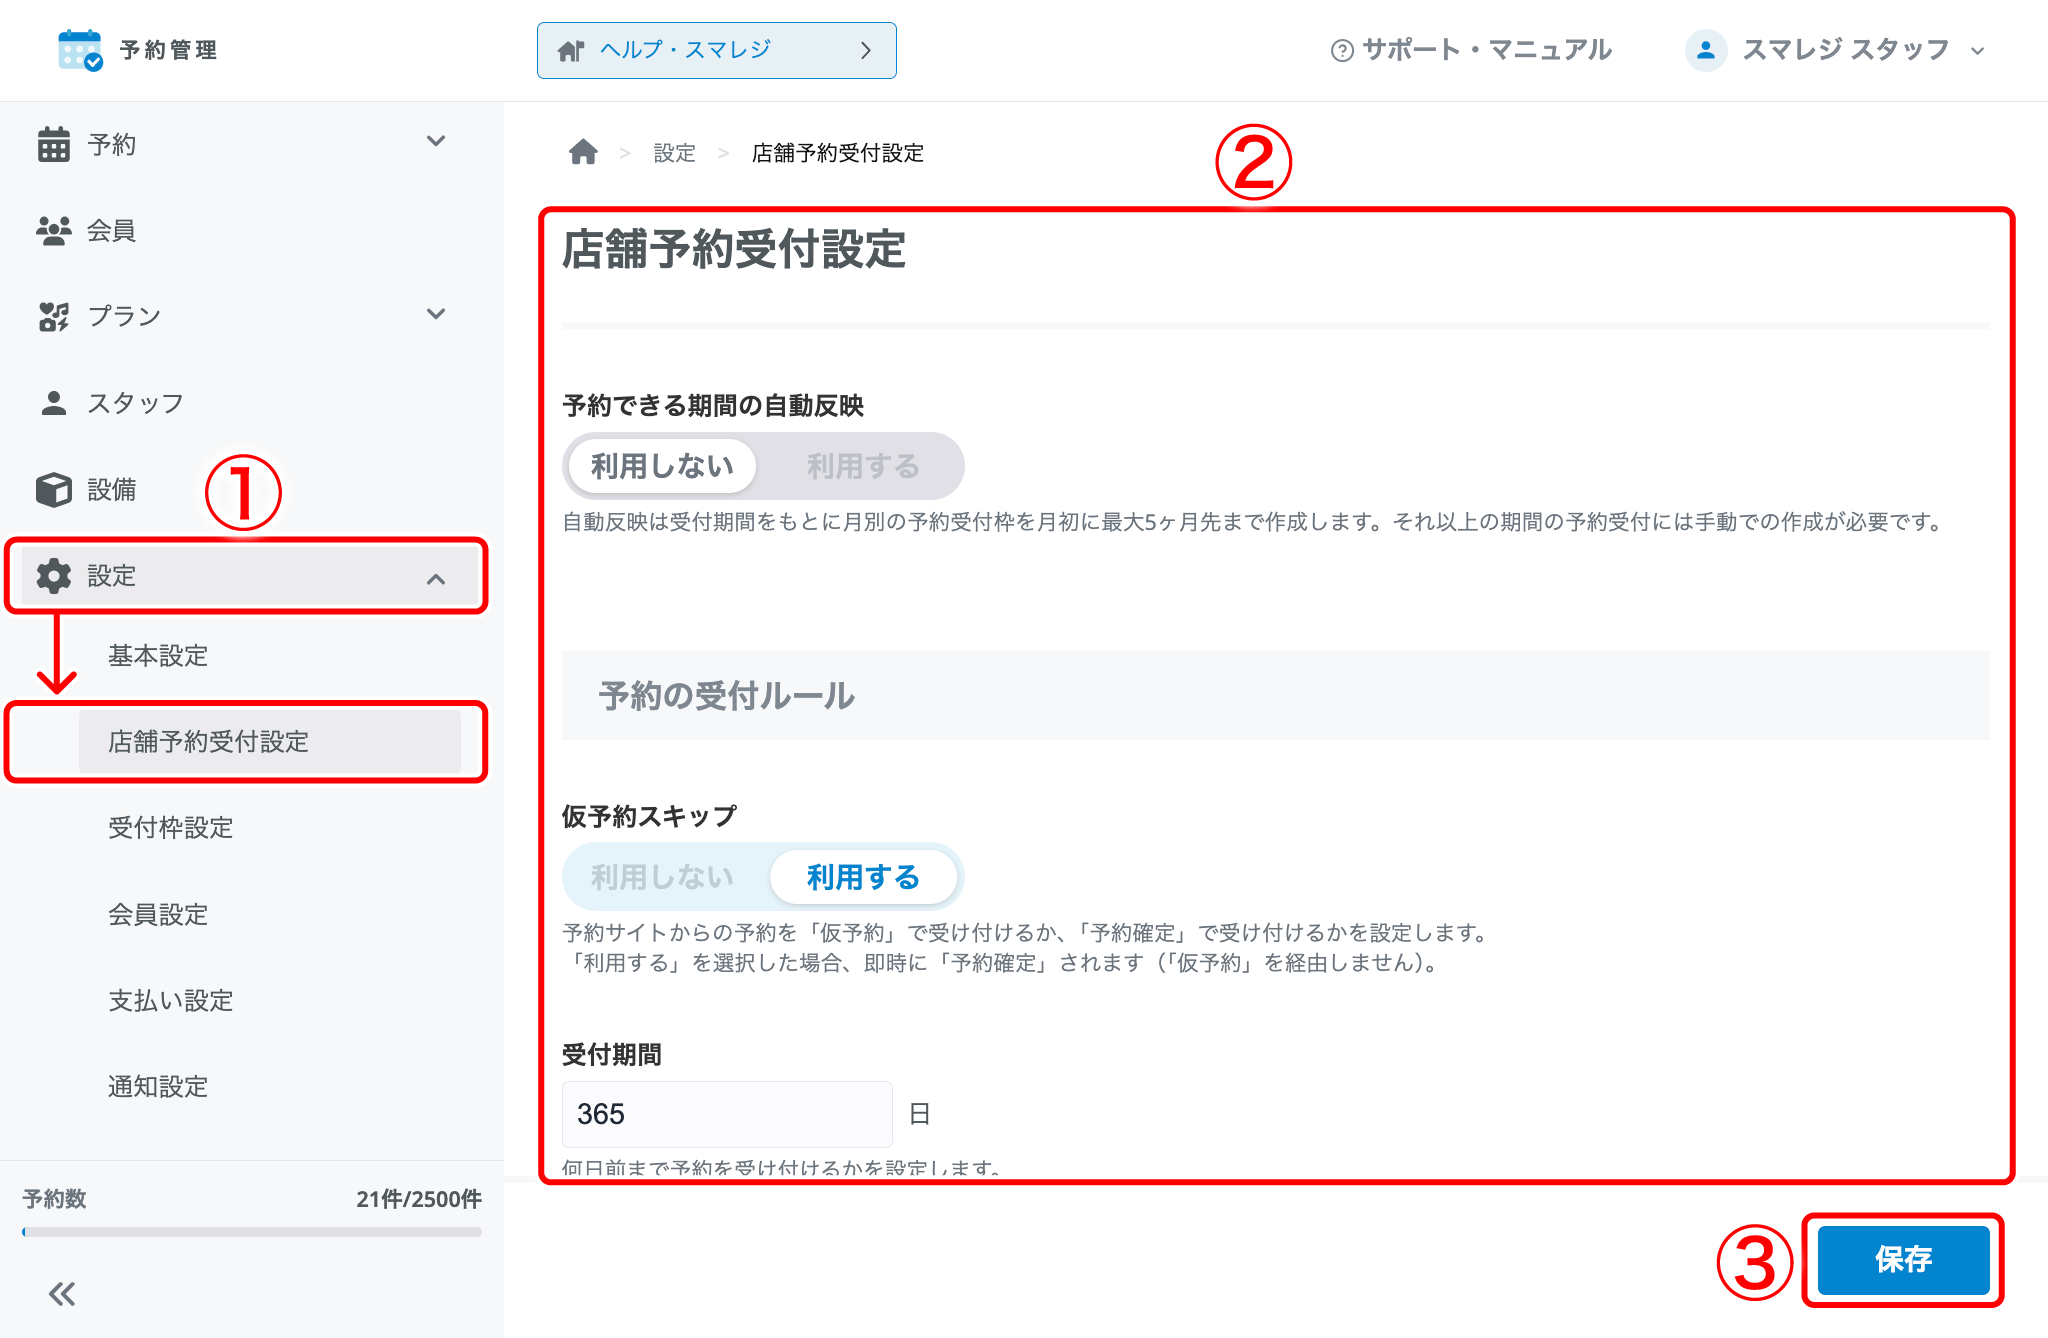Click the 21件/2500件 count text
Image resolution: width=2048 pixels, height=1338 pixels.
(419, 1199)
